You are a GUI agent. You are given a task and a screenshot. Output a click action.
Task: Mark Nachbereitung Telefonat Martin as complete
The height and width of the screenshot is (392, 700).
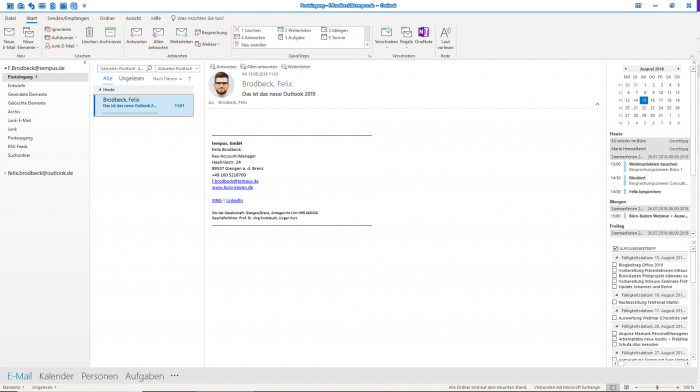tap(615, 302)
